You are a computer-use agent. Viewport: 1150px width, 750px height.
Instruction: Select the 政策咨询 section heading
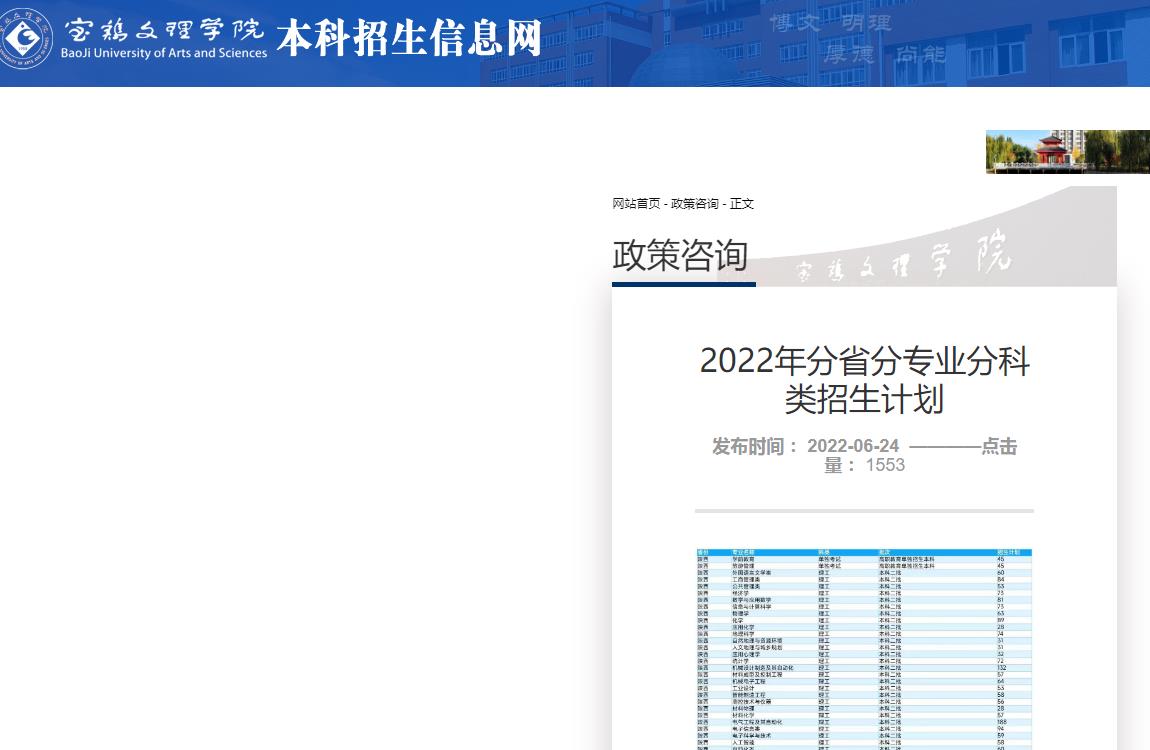point(680,256)
